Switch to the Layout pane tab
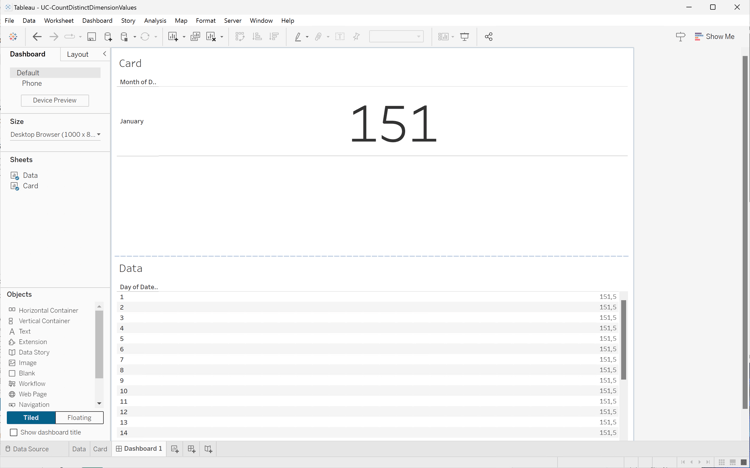750x468 pixels. point(77,55)
